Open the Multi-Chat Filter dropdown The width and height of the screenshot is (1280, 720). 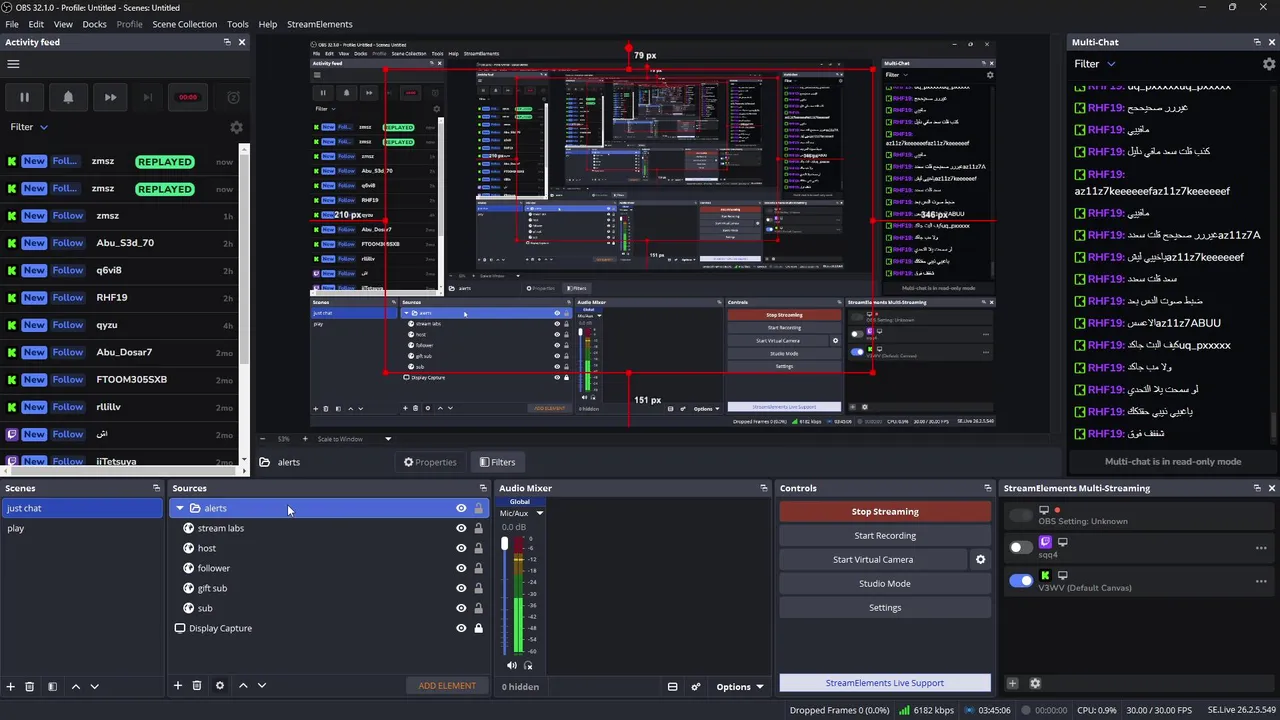point(1095,64)
